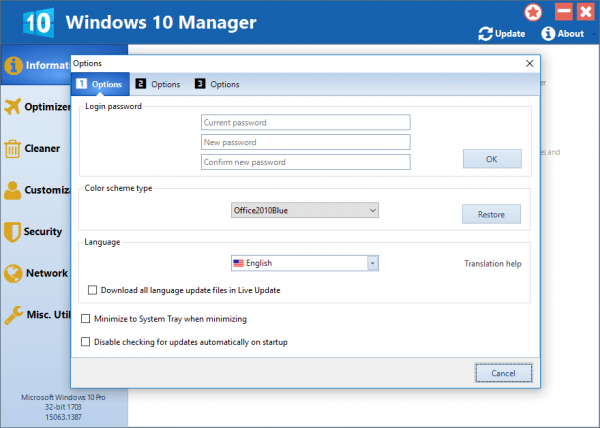Switch to the first Options tab label
The image size is (600, 428).
click(107, 84)
